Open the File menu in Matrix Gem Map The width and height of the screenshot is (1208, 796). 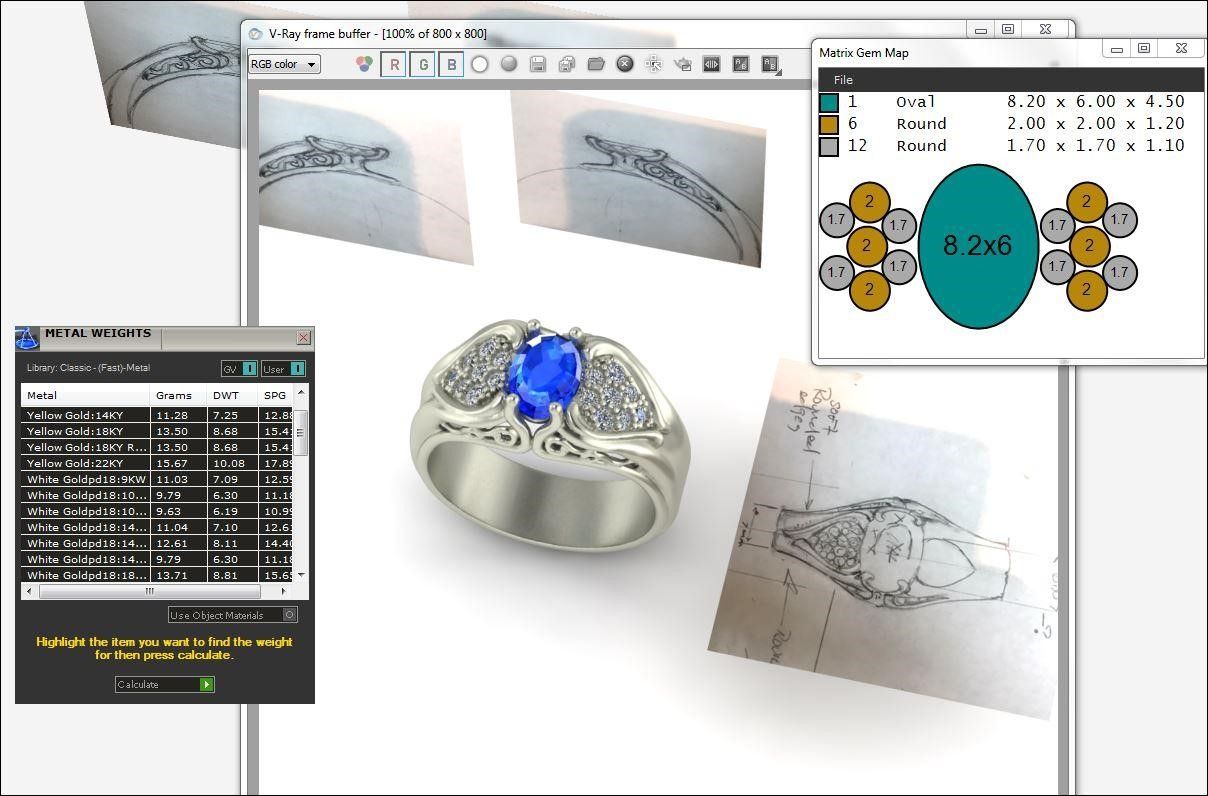[x=843, y=80]
